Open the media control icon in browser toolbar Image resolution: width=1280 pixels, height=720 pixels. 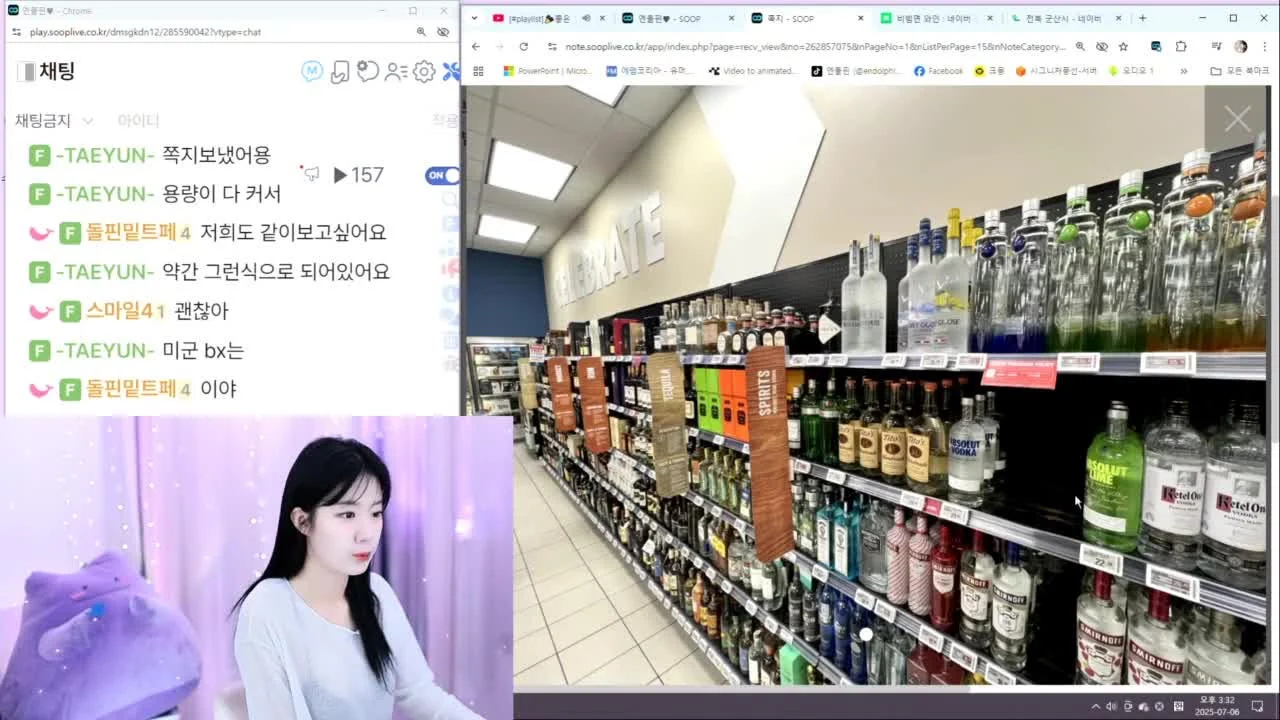1216,47
